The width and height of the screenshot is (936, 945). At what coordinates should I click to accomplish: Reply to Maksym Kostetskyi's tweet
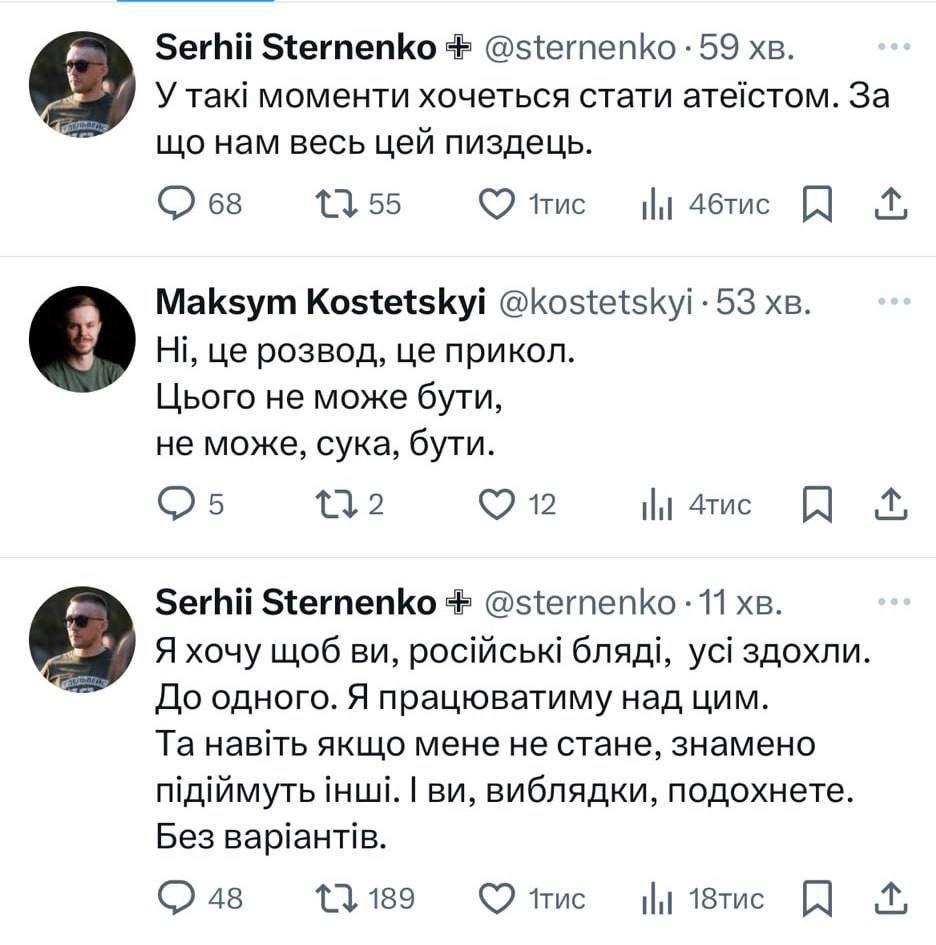click(x=178, y=505)
